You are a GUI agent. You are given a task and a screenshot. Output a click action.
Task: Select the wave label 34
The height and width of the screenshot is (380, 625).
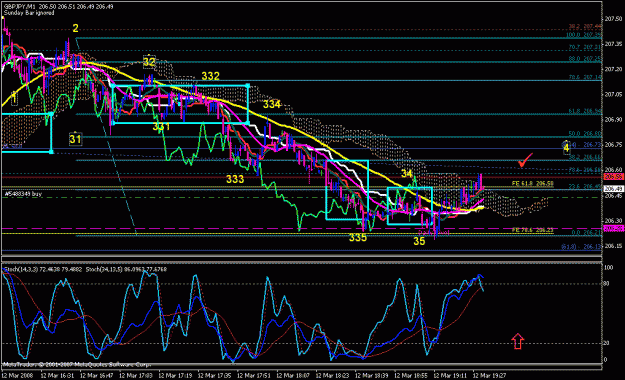pos(407,173)
